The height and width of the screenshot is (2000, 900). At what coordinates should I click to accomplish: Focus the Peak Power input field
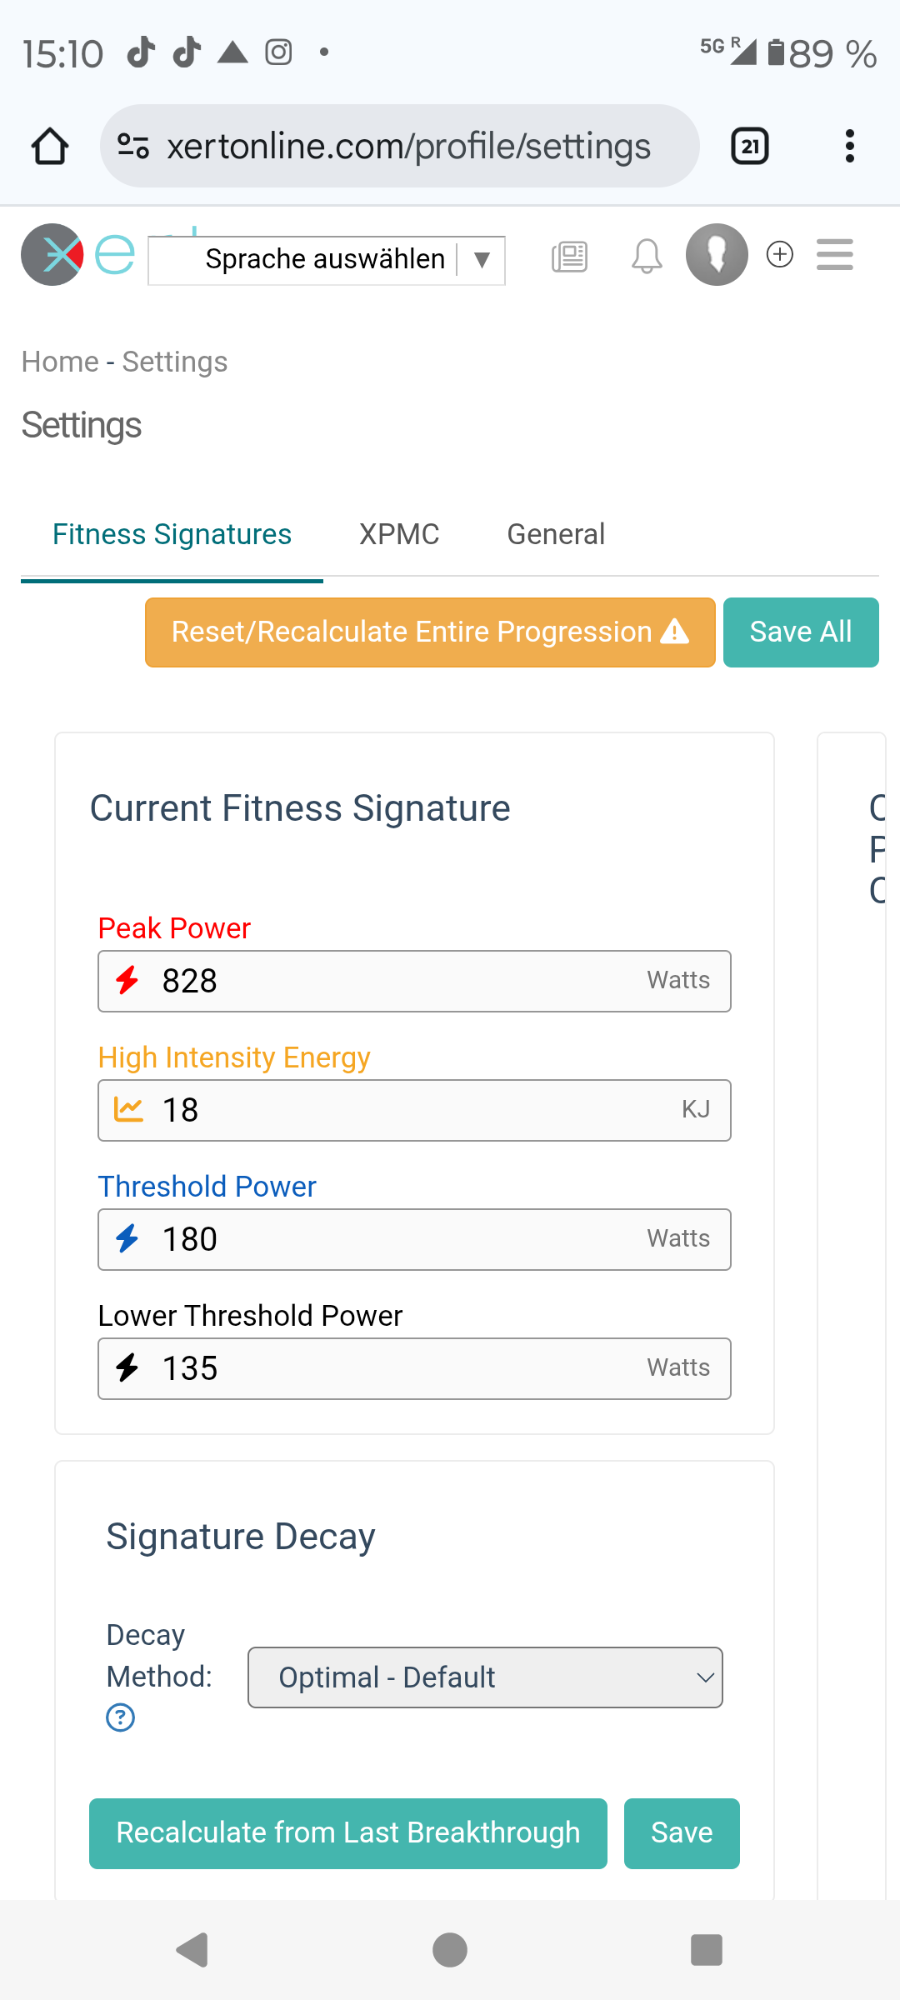tap(400, 981)
